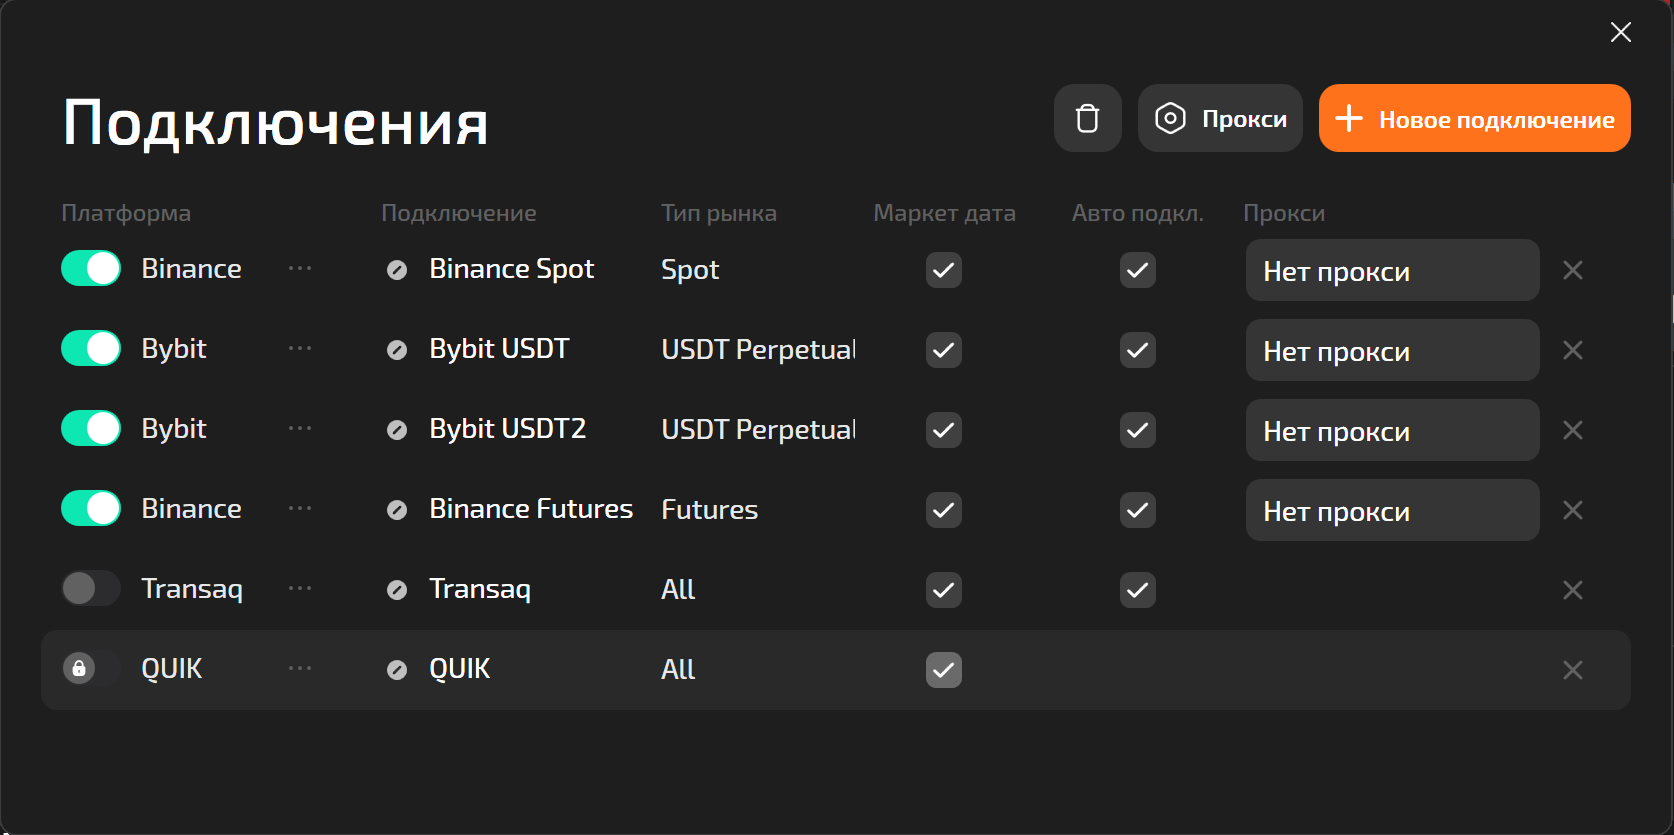Disable the Binance Spot connection toggle
This screenshot has height=835, width=1674.
click(x=91, y=269)
